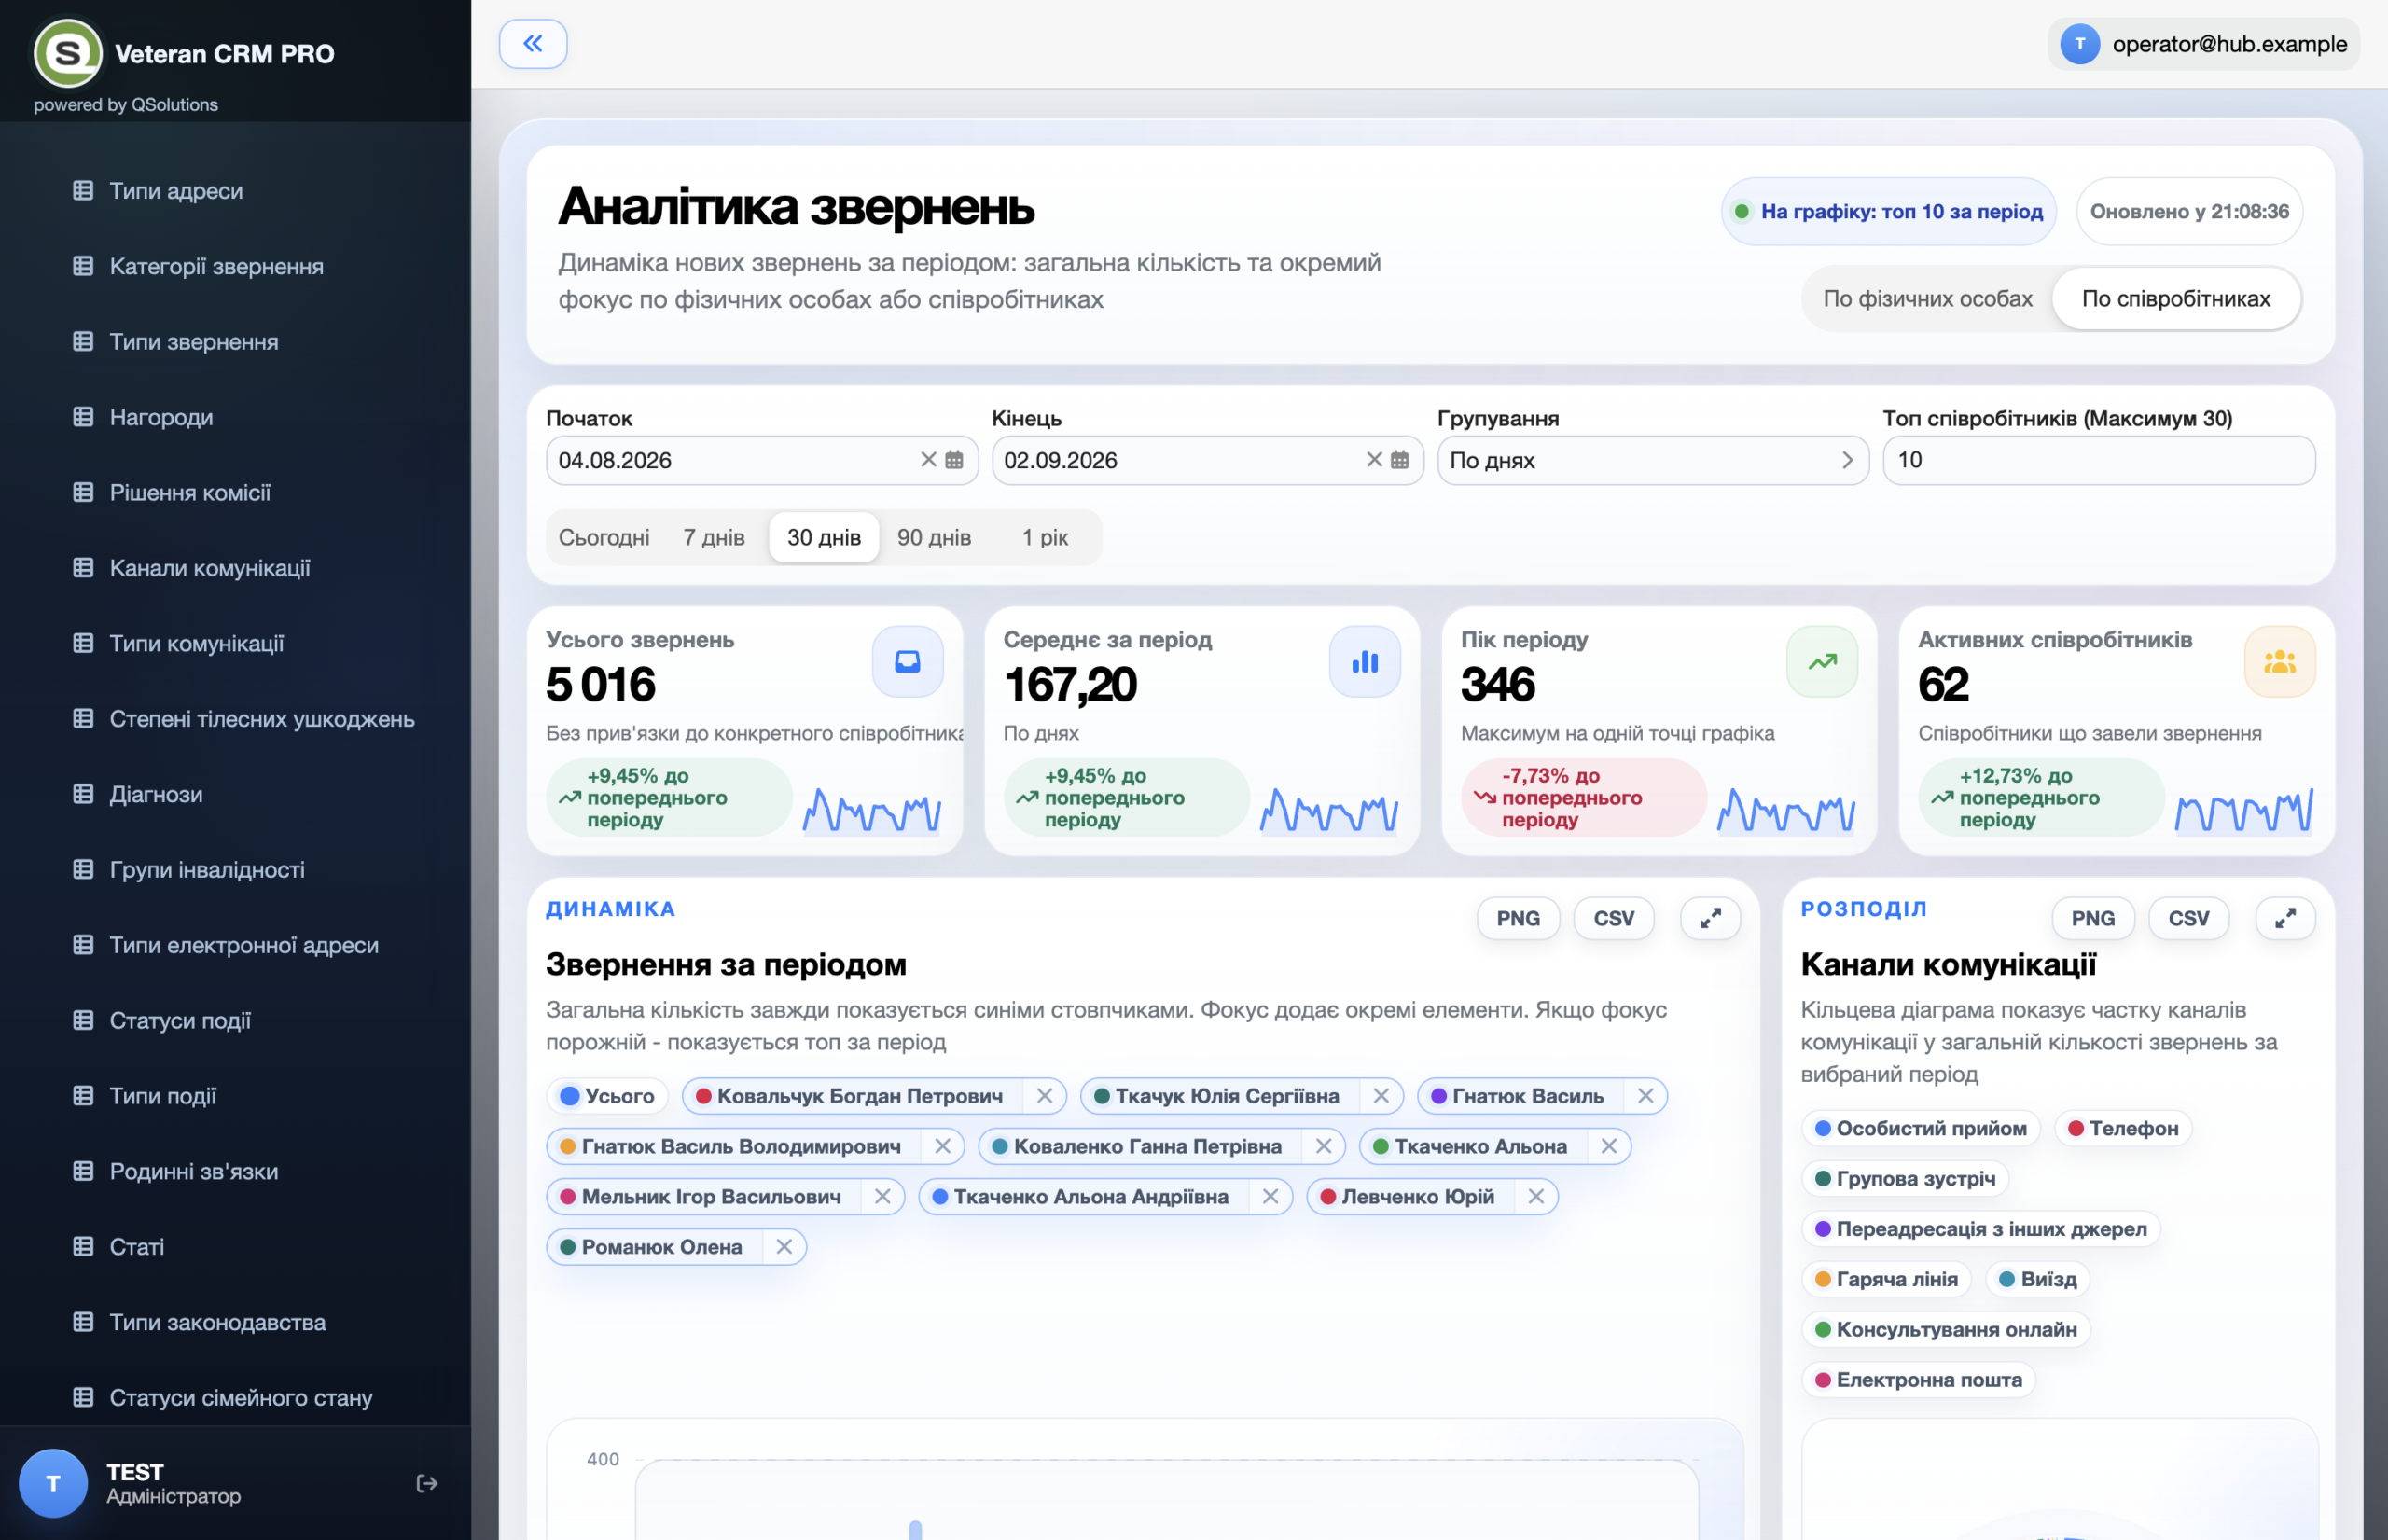Remove Коваленко Ганна Петрівна chip

click(1323, 1146)
